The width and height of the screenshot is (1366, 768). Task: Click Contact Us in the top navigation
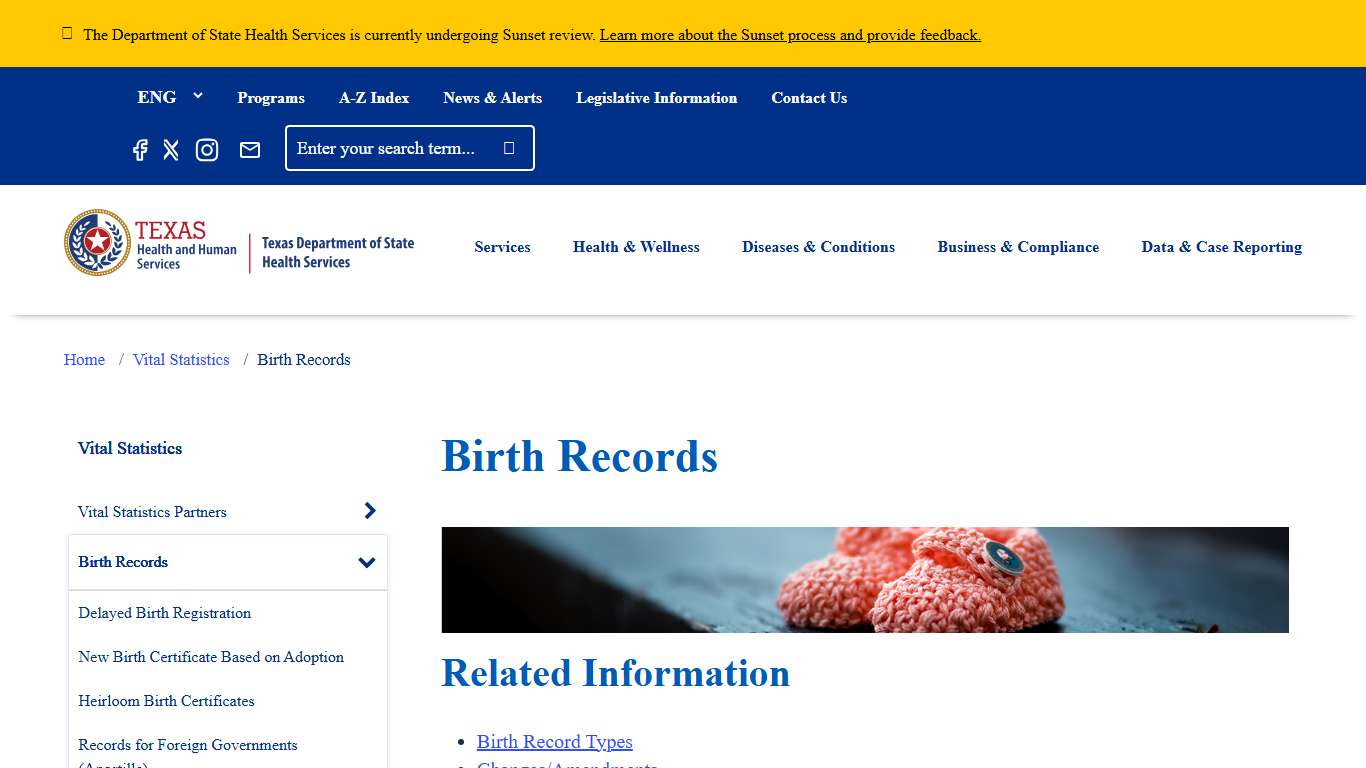(x=809, y=97)
